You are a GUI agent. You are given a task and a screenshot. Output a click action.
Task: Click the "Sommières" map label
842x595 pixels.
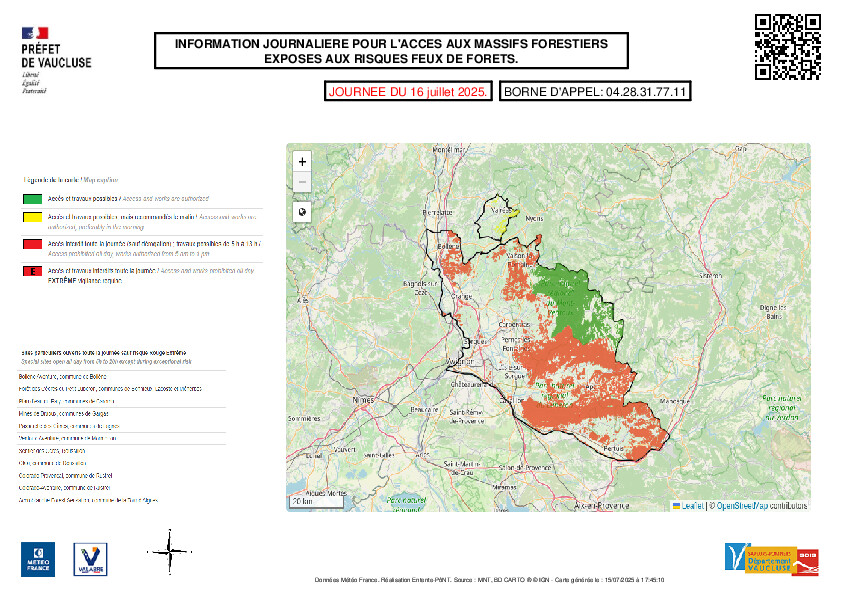[304, 418]
